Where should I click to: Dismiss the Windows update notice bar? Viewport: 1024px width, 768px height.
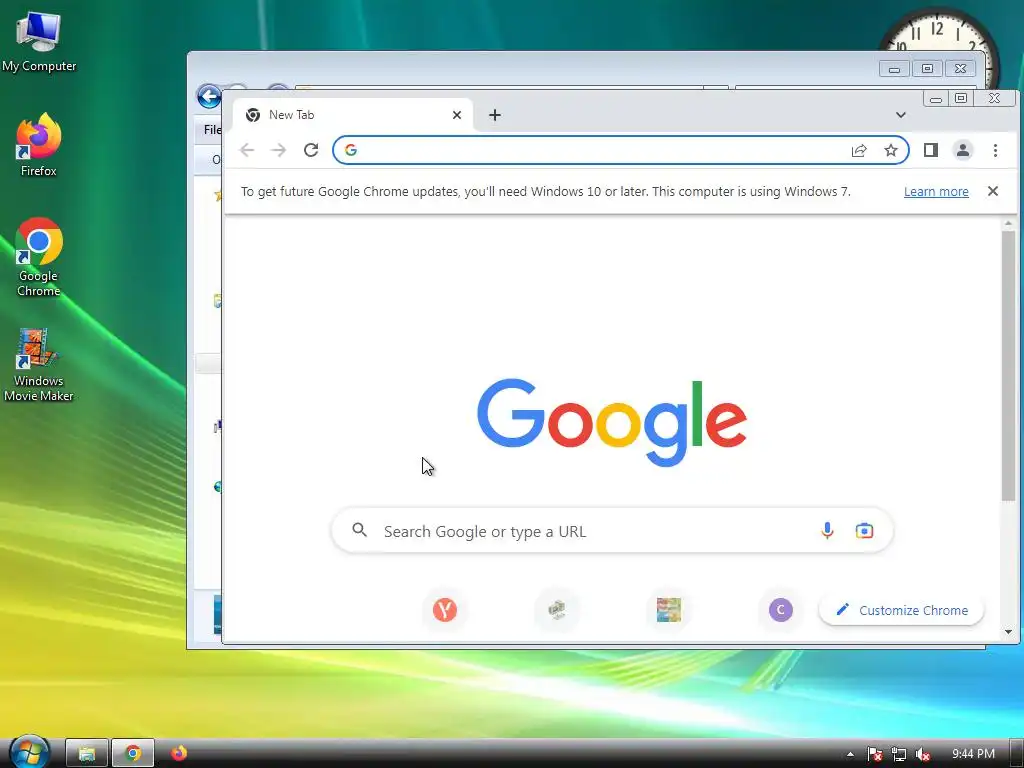click(993, 191)
